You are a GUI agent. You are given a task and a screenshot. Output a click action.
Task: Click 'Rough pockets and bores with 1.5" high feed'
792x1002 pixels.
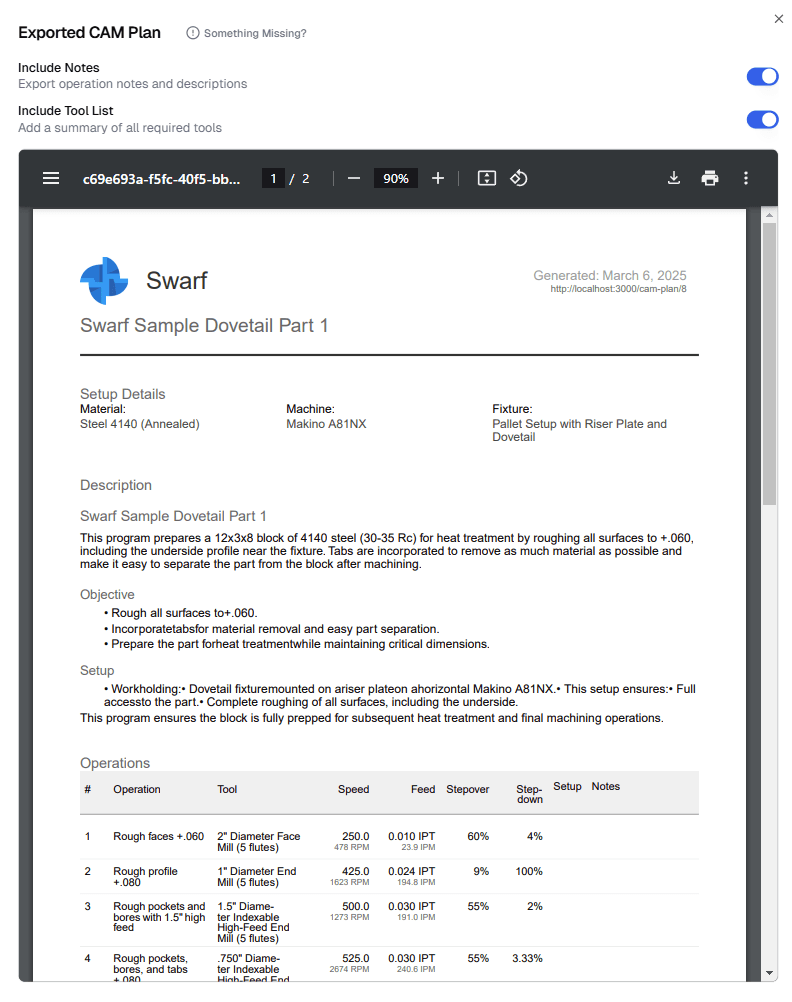click(x=159, y=916)
